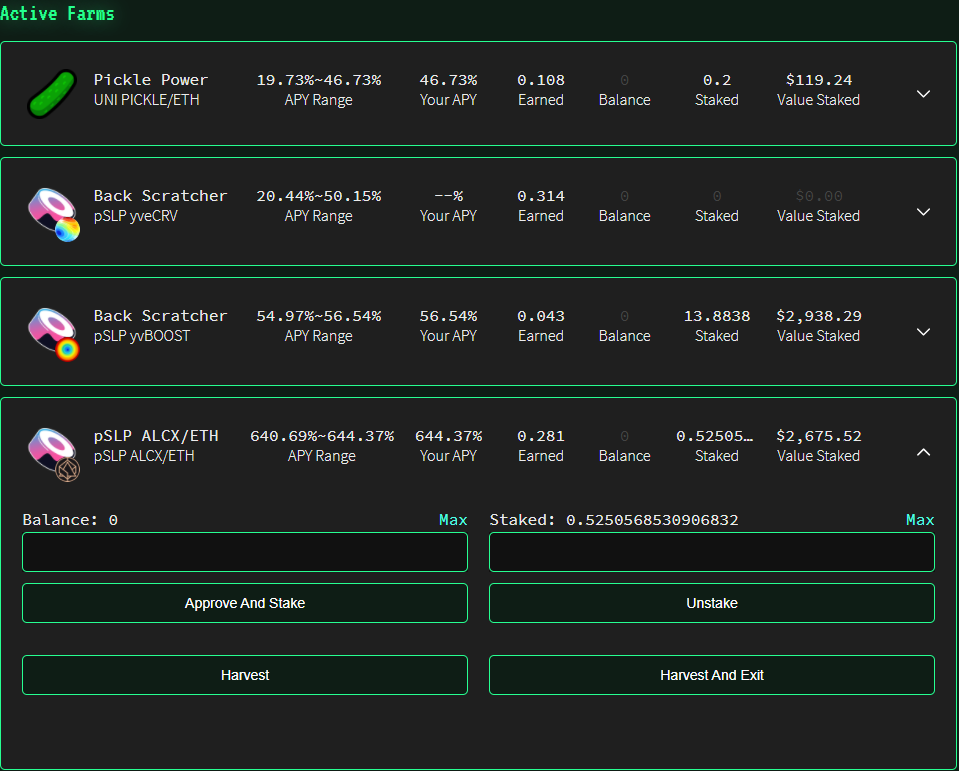The image size is (959, 771).
Task: Expand the pSLP yvBOOST farm chevron
Action: click(924, 331)
